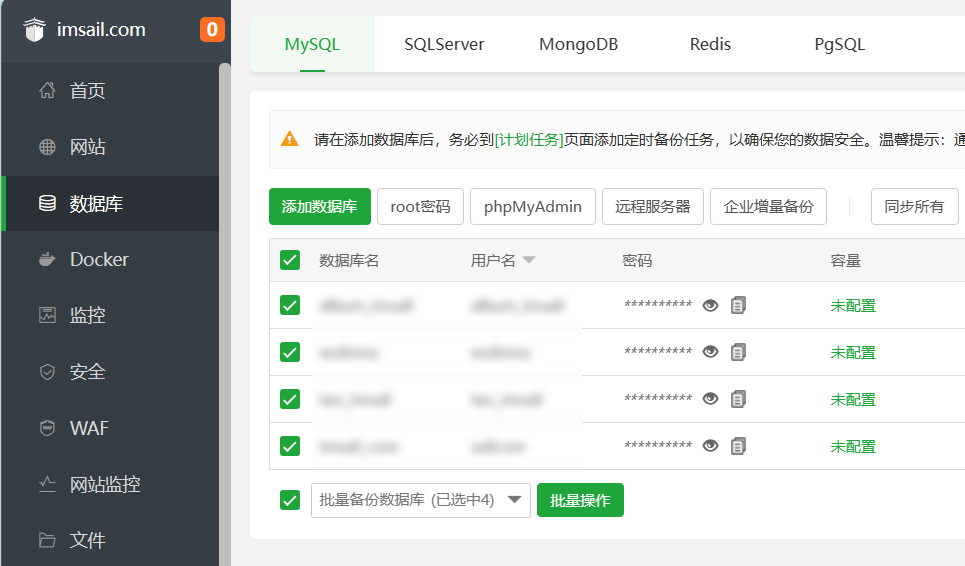Copy password in the first database row
This screenshot has height=566, width=965.
pos(738,305)
